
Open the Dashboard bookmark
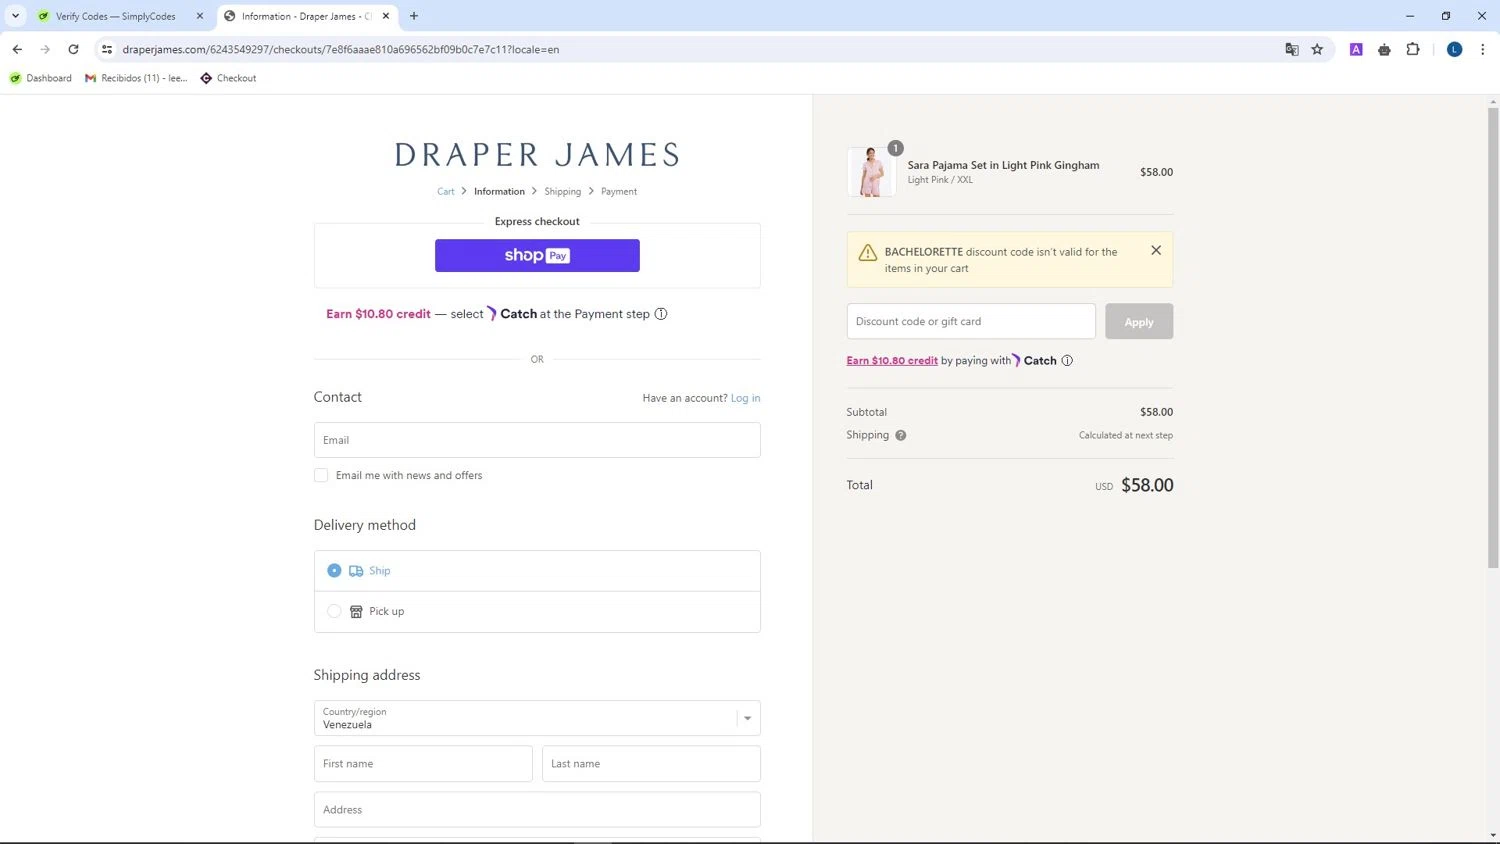point(41,78)
